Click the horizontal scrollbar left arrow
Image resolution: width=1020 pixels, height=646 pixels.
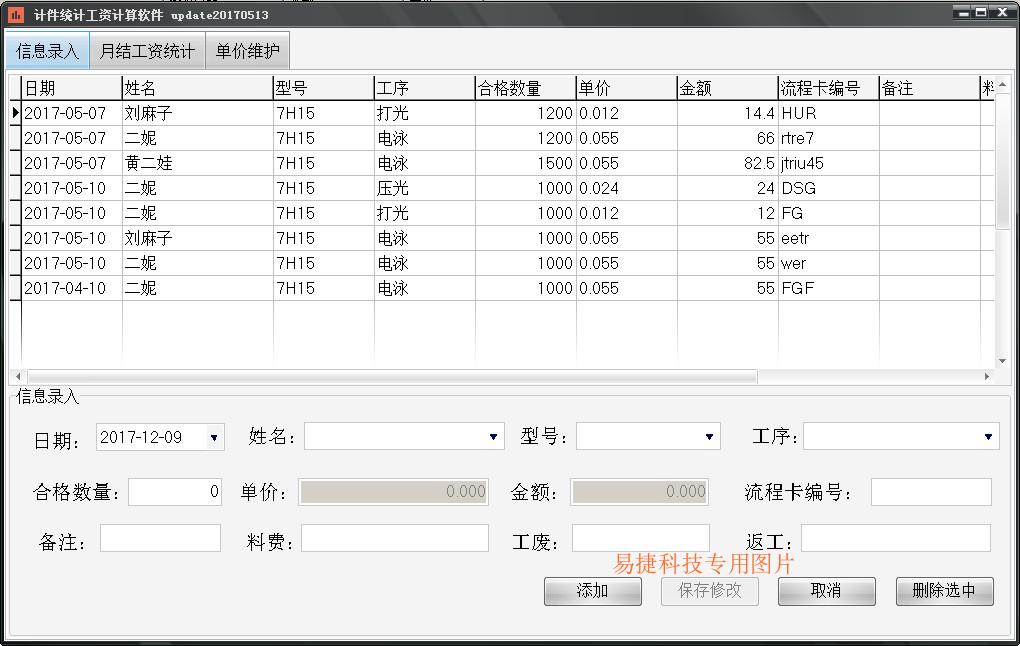[18, 376]
